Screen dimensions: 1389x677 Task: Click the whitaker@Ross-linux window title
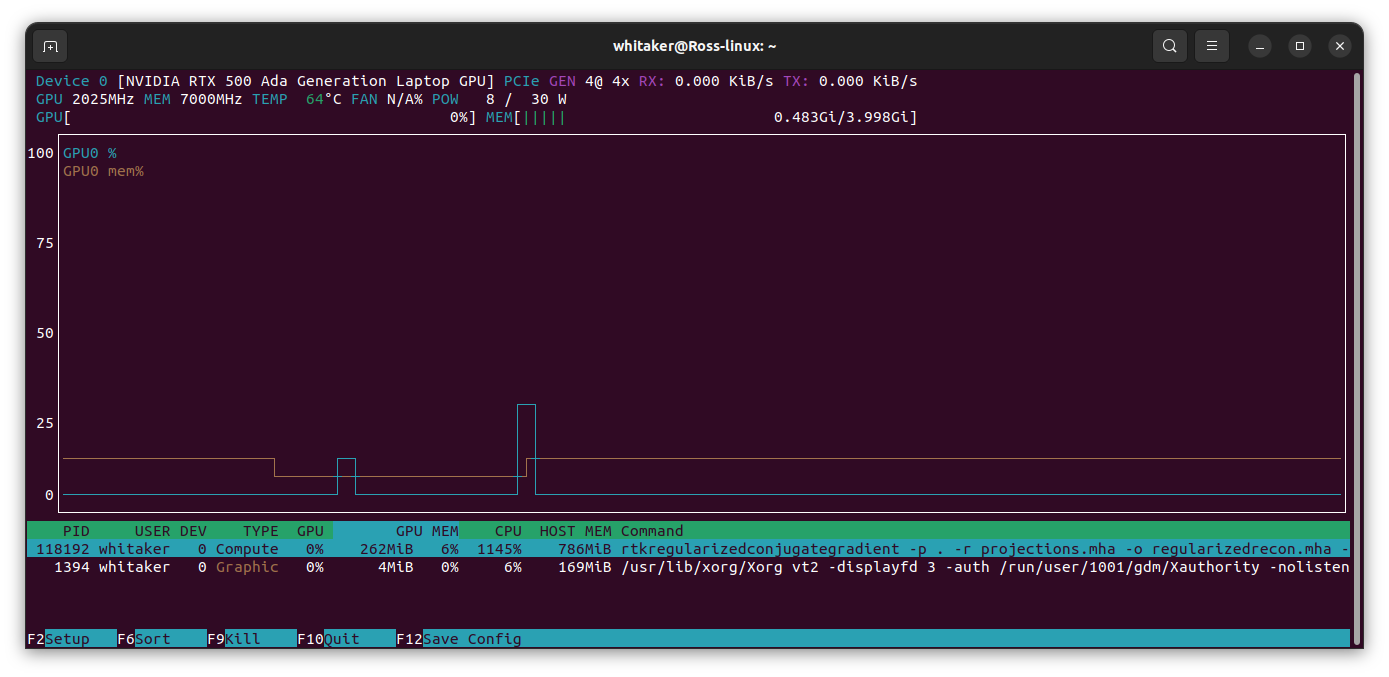(x=694, y=46)
